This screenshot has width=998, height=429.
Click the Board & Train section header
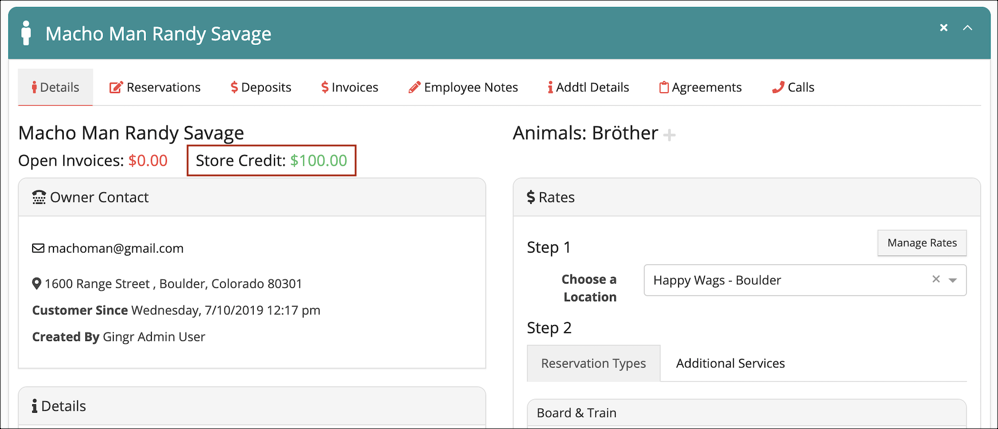click(x=747, y=412)
